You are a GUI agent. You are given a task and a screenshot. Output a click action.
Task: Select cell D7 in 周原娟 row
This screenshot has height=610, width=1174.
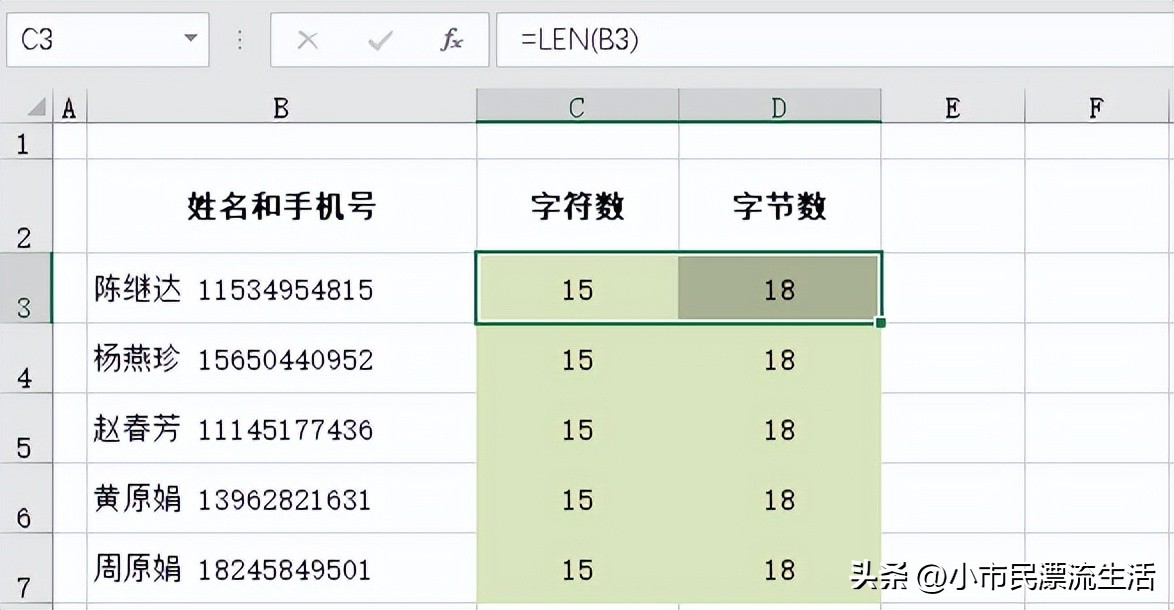point(779,567)
